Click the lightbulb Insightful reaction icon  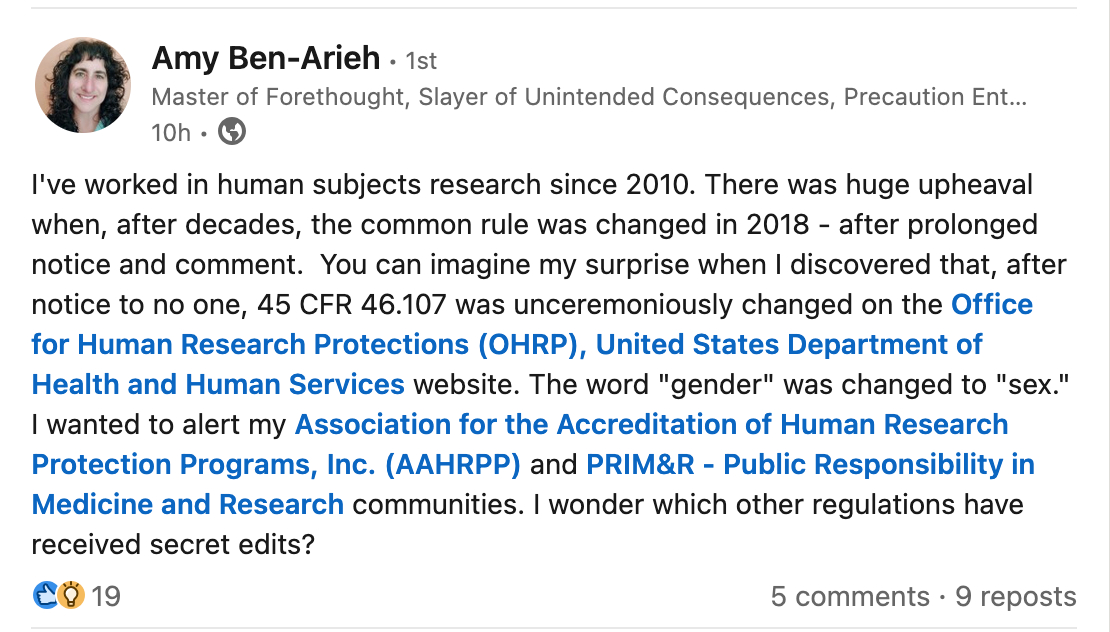(x=70, y=596)
